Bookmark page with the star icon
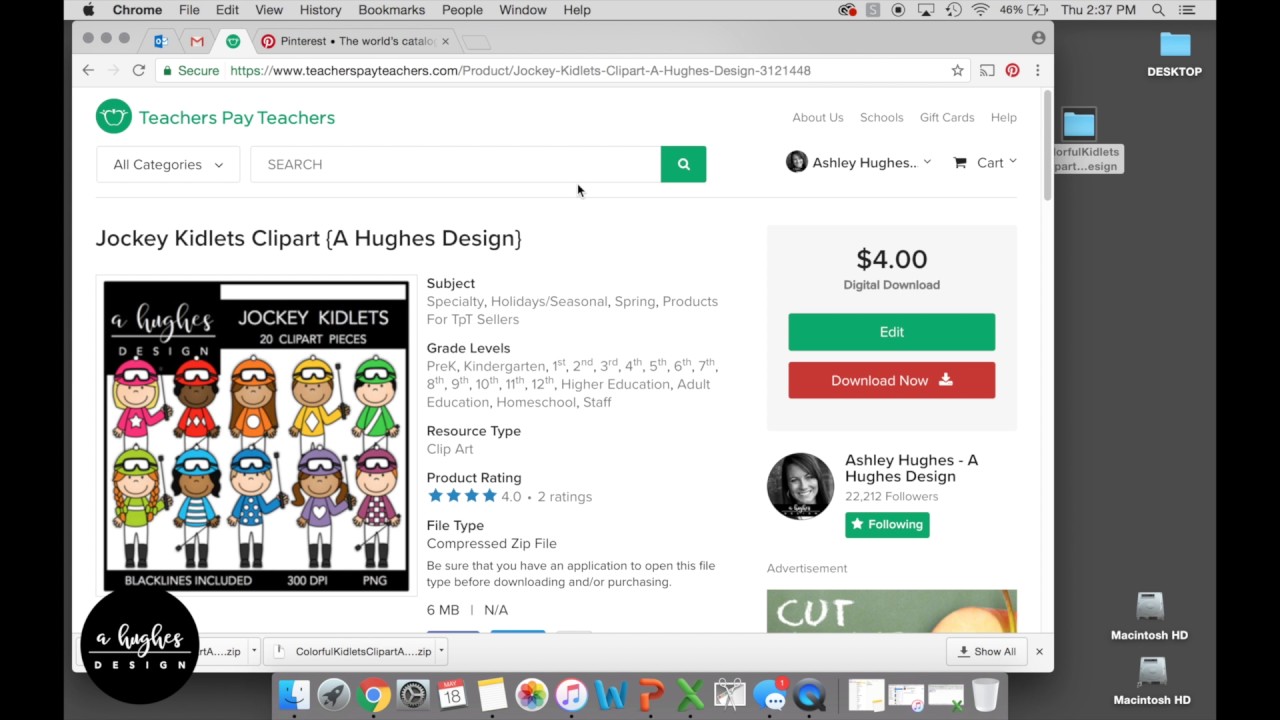 (957, 71)
